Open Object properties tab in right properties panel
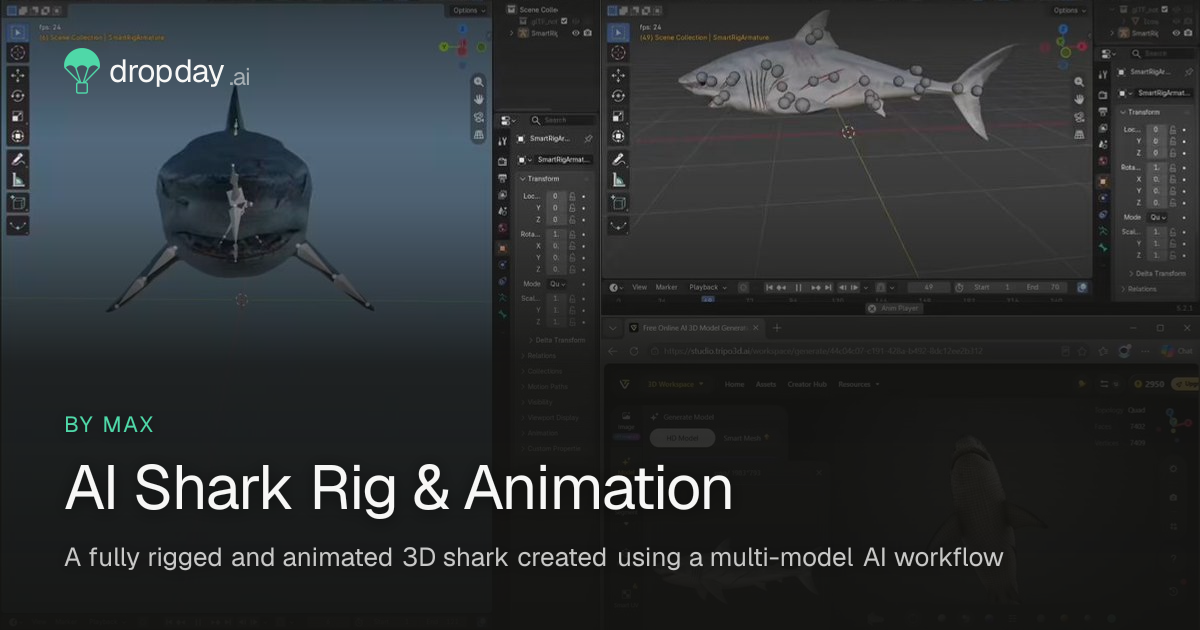Image resolution: width=1200 pixels, height=630 pixels. point(1103,181)
